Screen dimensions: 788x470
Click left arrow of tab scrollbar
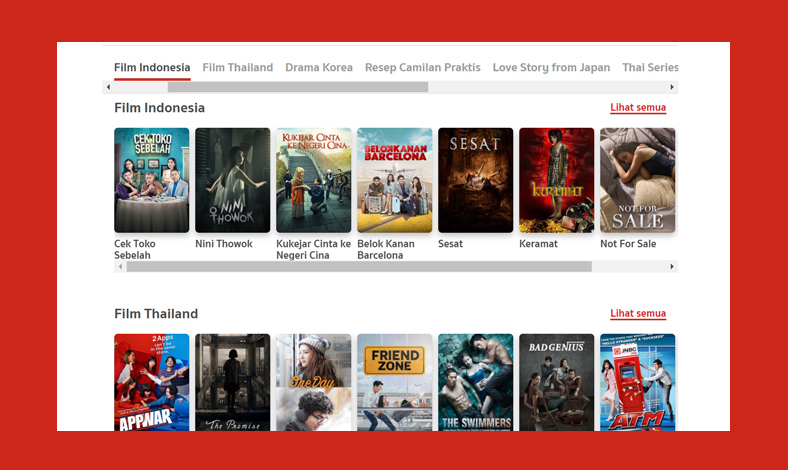click(108, 87)
